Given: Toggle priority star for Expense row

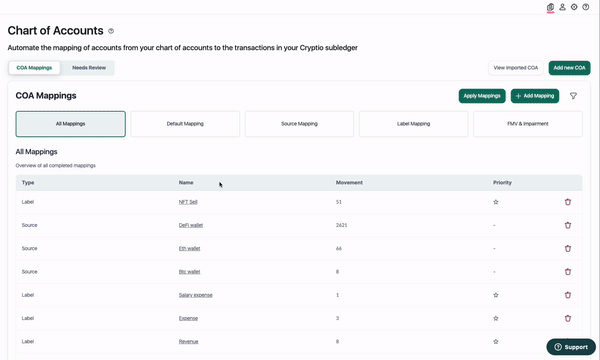Looking at the screenshot, I should pyautogui.click(x=496, y=318).
